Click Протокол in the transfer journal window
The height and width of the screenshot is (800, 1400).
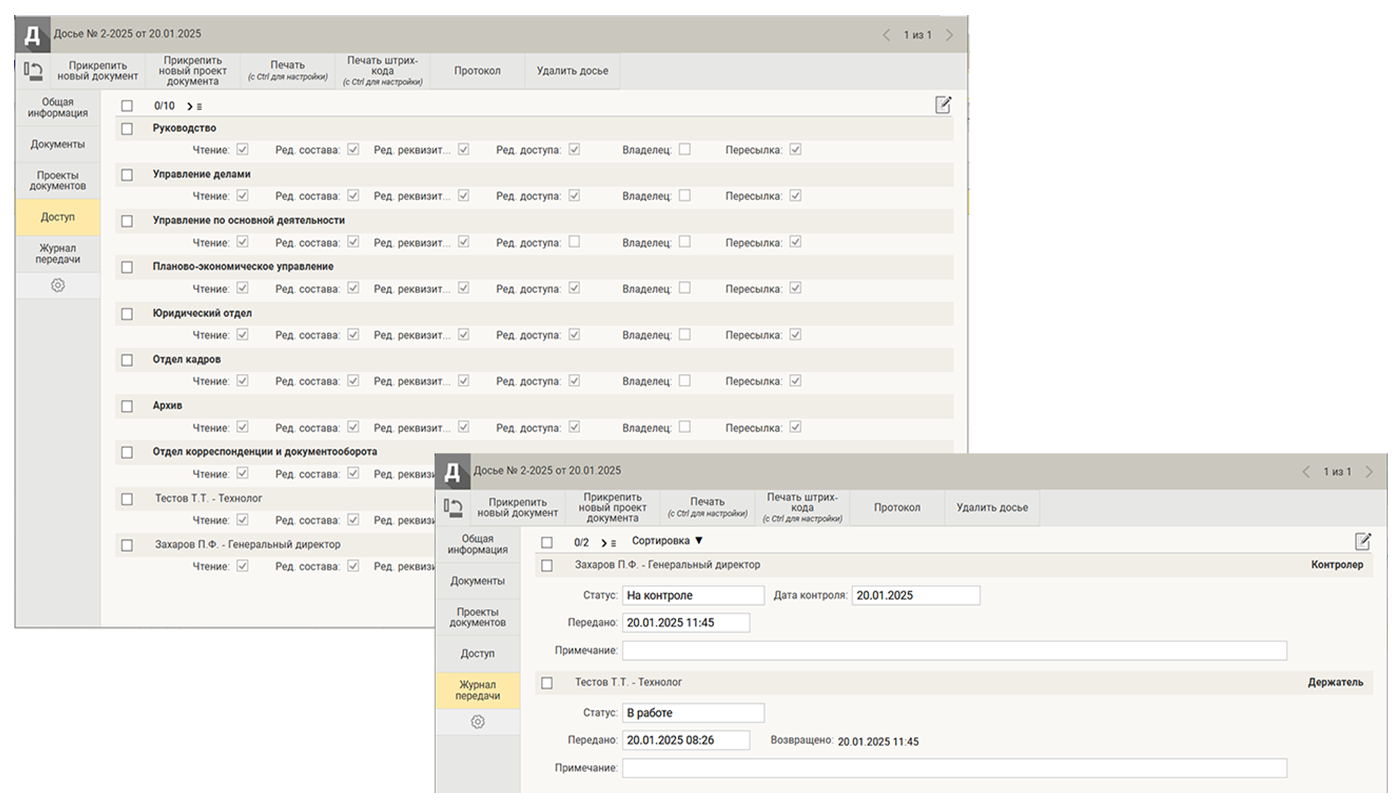point(897,508)
